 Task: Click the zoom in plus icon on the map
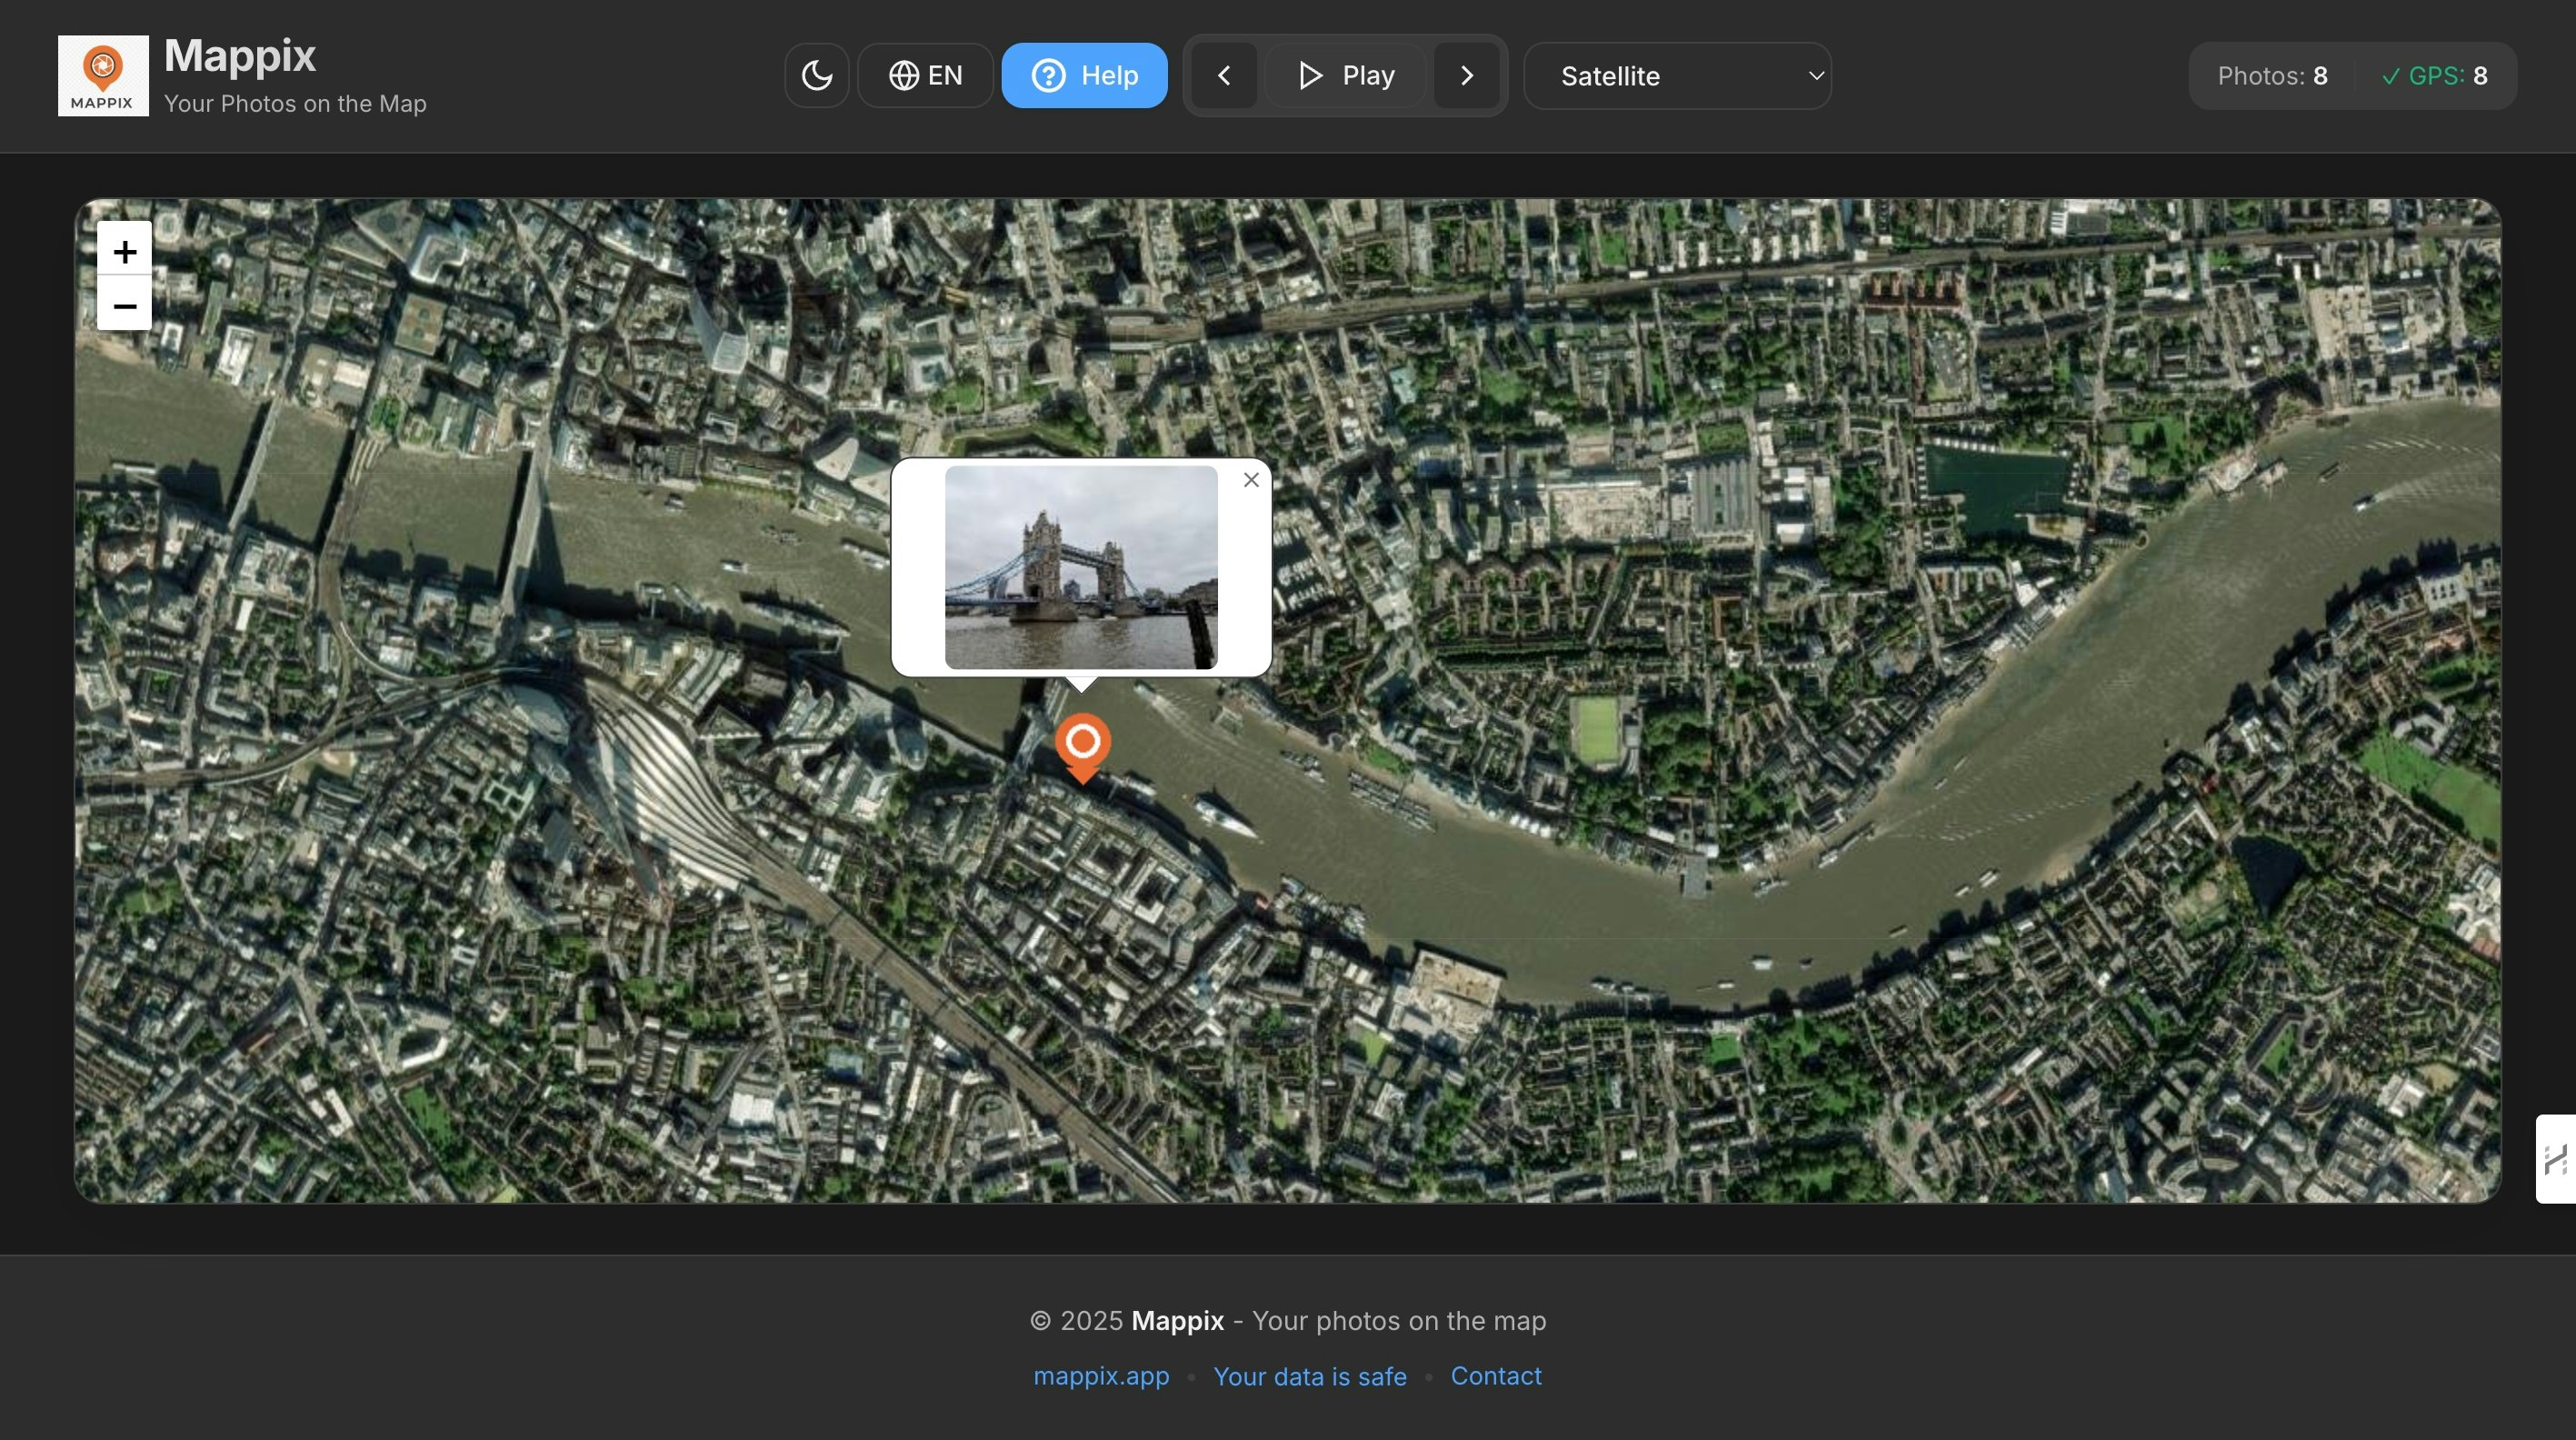tap(124, 251)
